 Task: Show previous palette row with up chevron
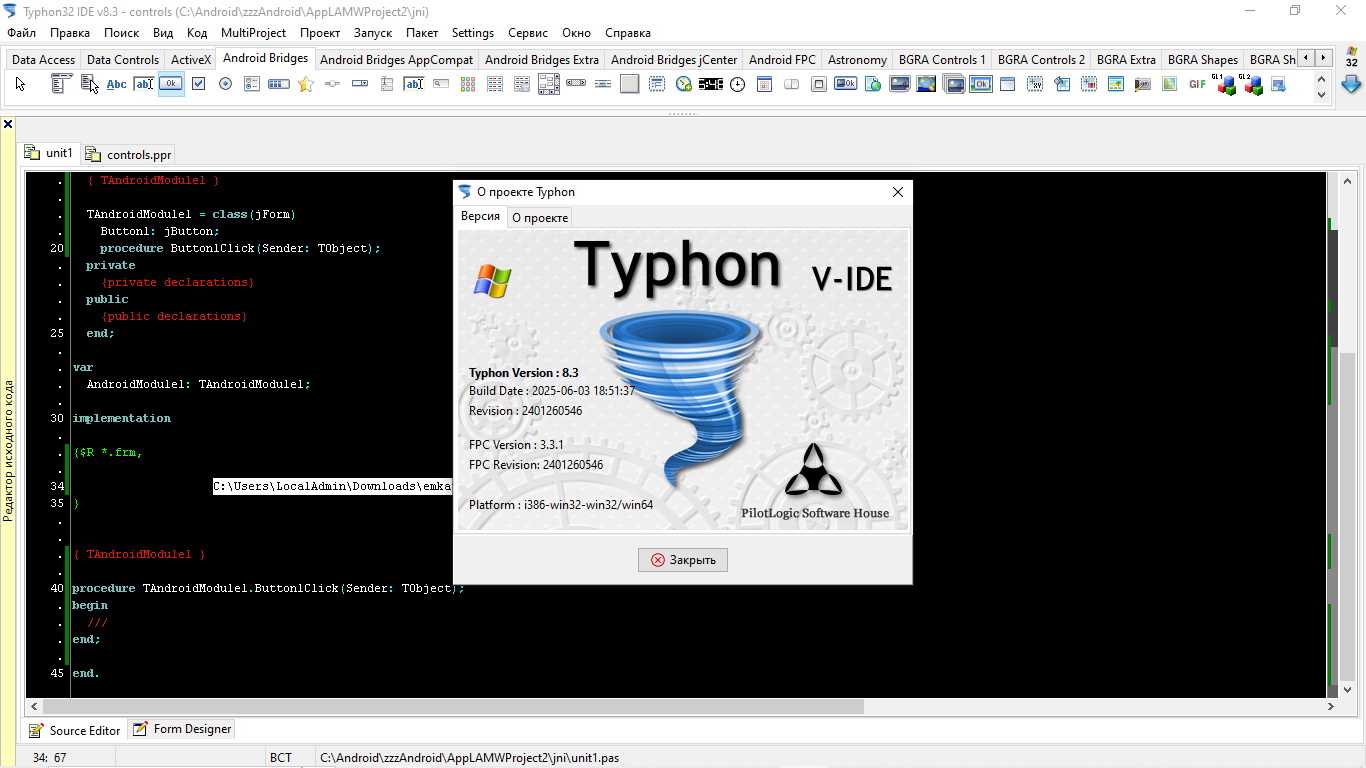coord(1322,78)
